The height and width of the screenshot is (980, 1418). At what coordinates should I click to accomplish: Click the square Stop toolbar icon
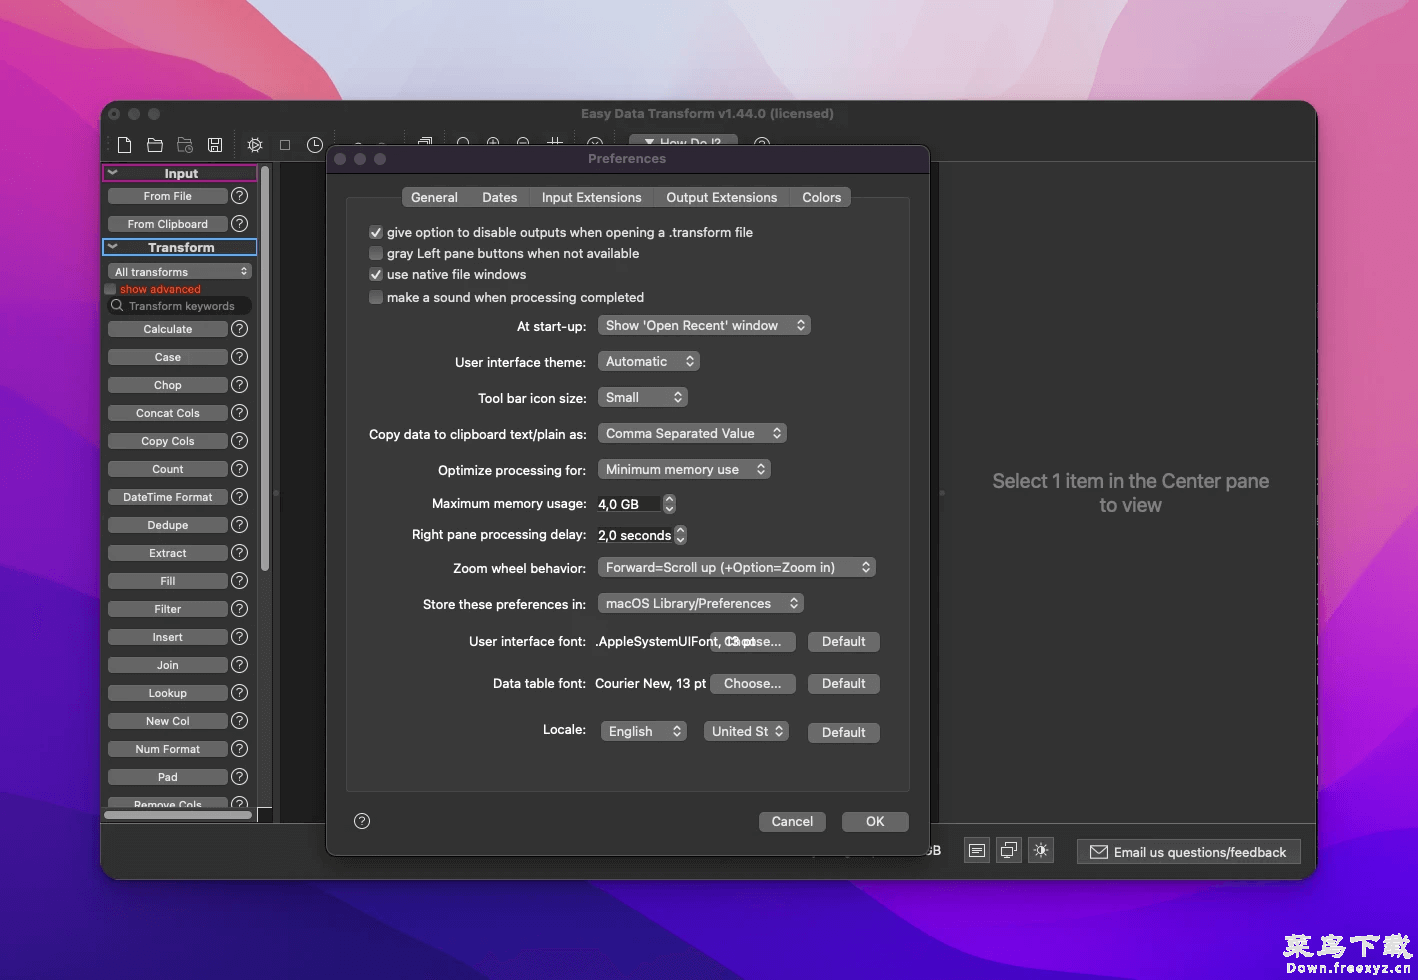pyautogui.click(x=285, y=145)
